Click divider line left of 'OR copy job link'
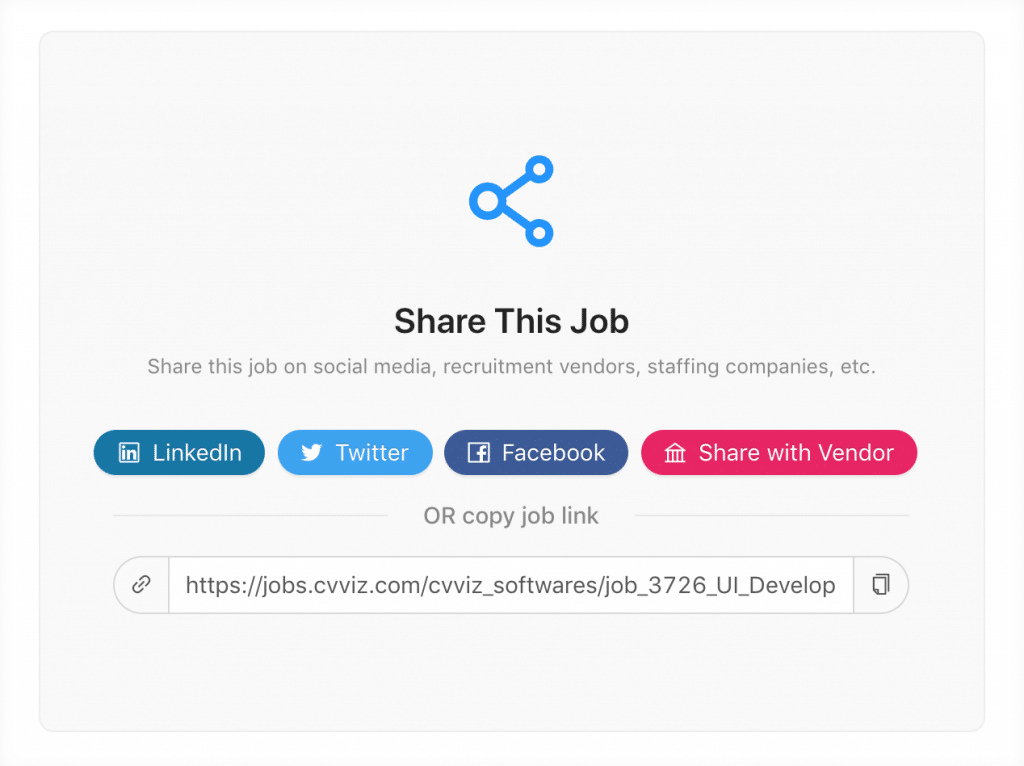The width and height of the screenshot is (1024, 766). tap(250, 515)
